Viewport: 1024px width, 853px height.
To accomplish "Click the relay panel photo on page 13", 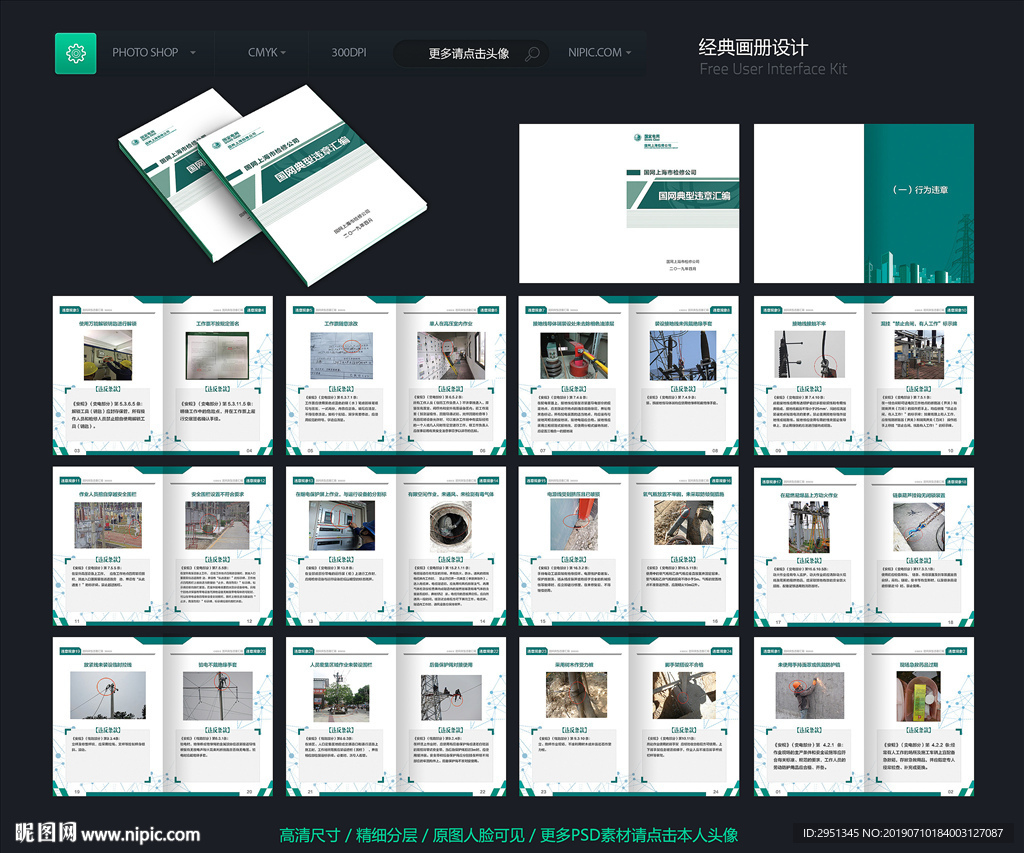I will coord(341,526).
